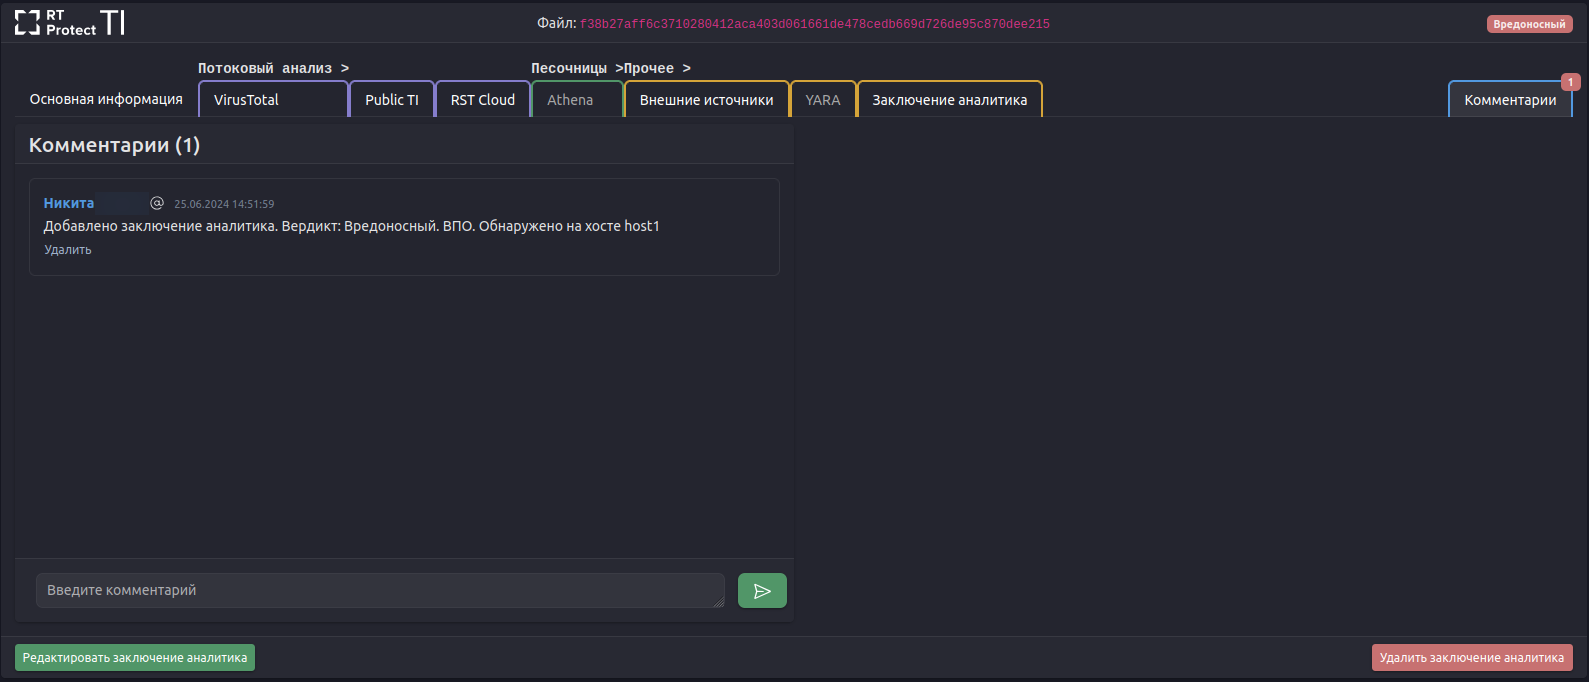The image size is (1589, 682).
Task: Focus the Введите комментарий input field
Action: pos(380,591)
